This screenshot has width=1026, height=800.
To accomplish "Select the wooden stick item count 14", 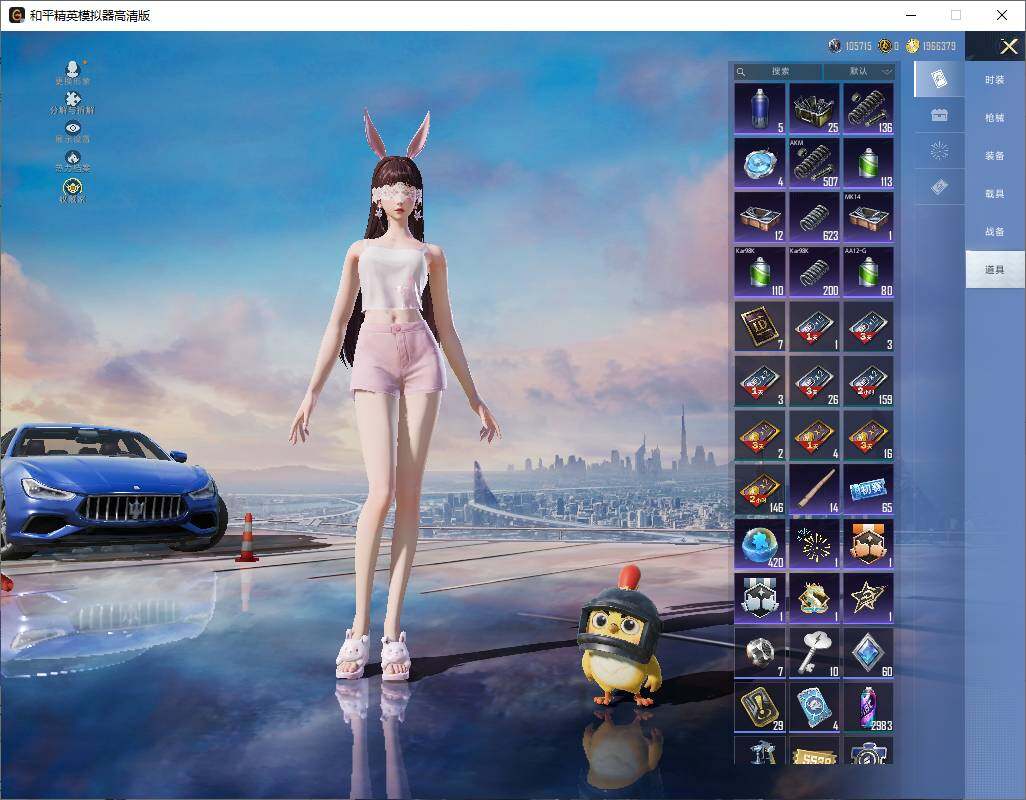I will coord(814,489).
